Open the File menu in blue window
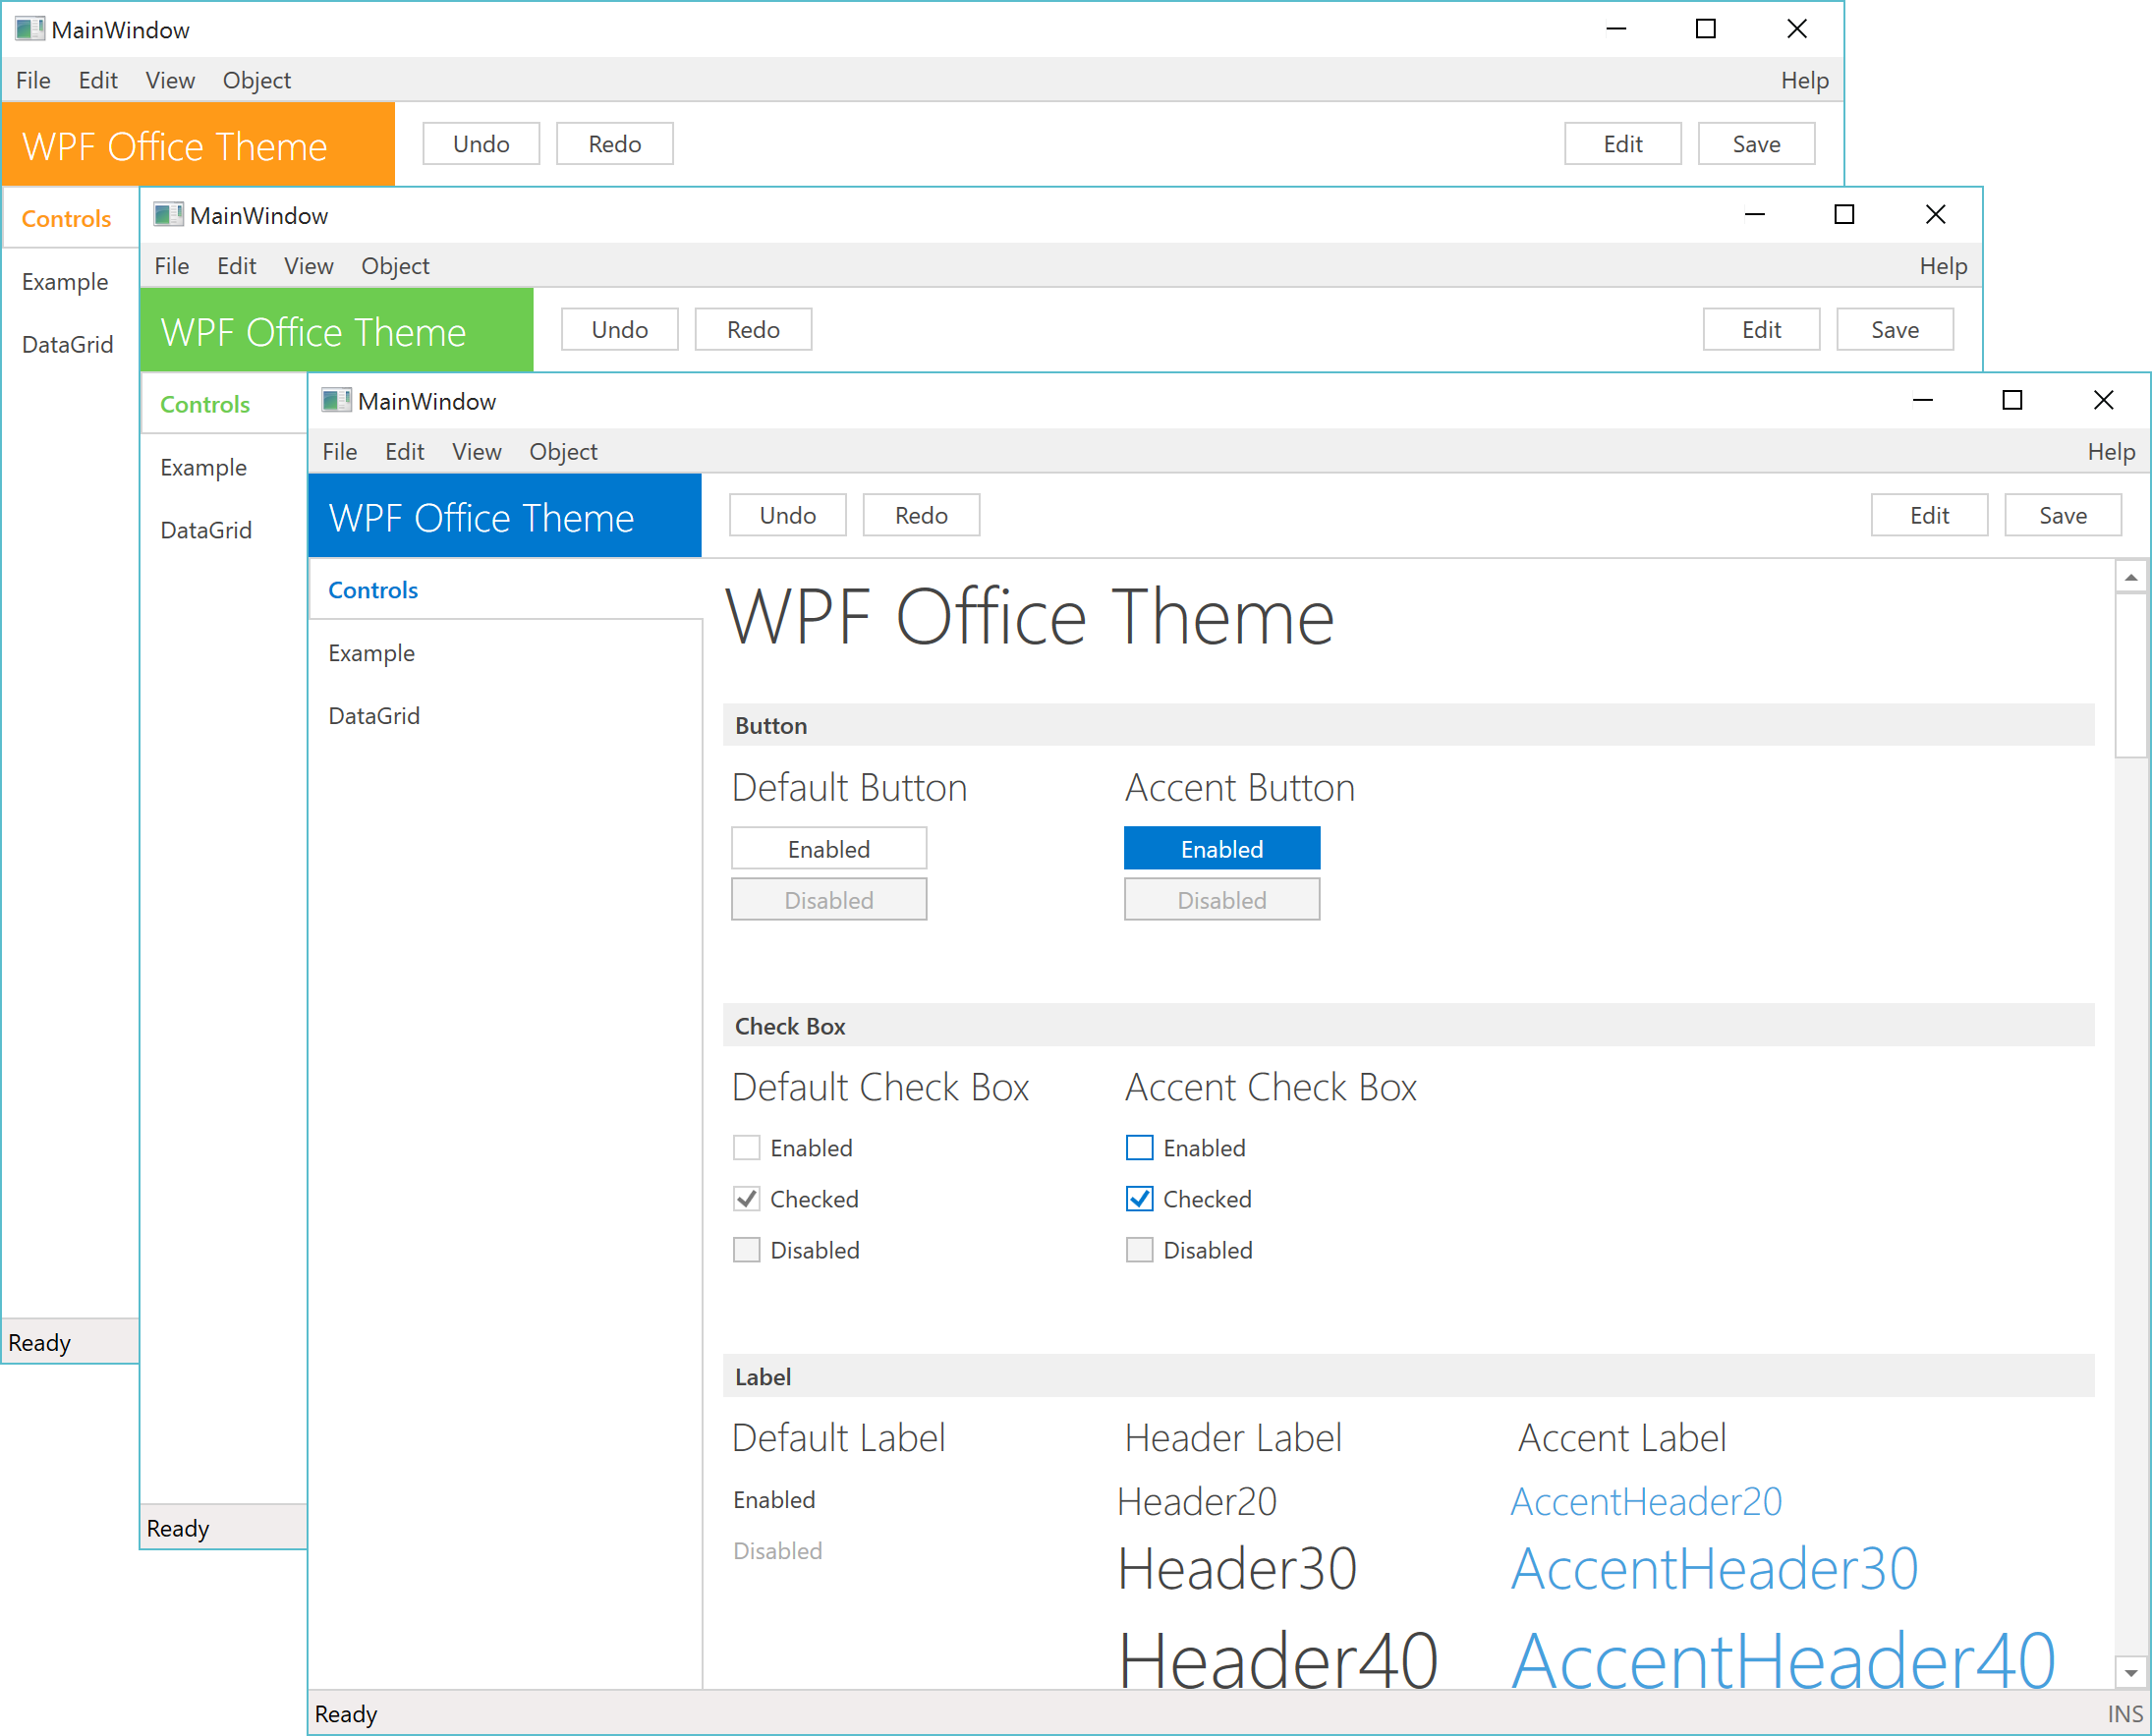This screenshot has height=1736, width=2152. pos(340,452)
